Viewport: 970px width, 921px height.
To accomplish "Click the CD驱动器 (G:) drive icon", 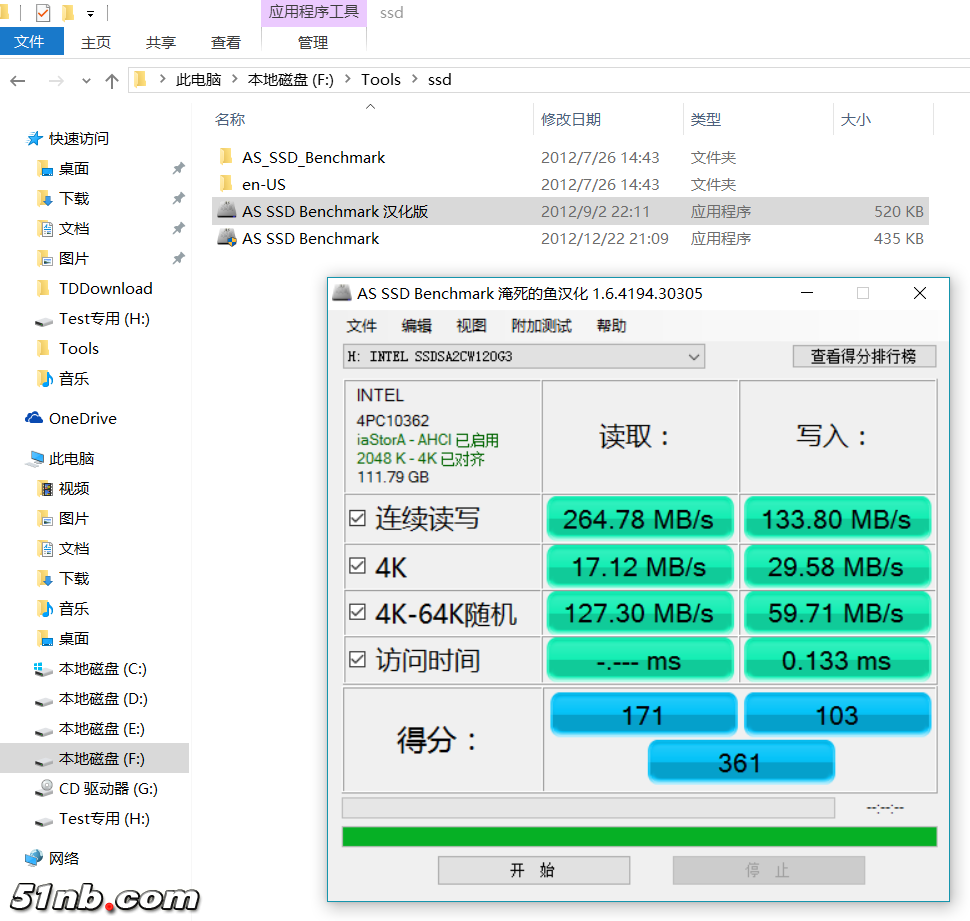I will [x=44, y=788].
